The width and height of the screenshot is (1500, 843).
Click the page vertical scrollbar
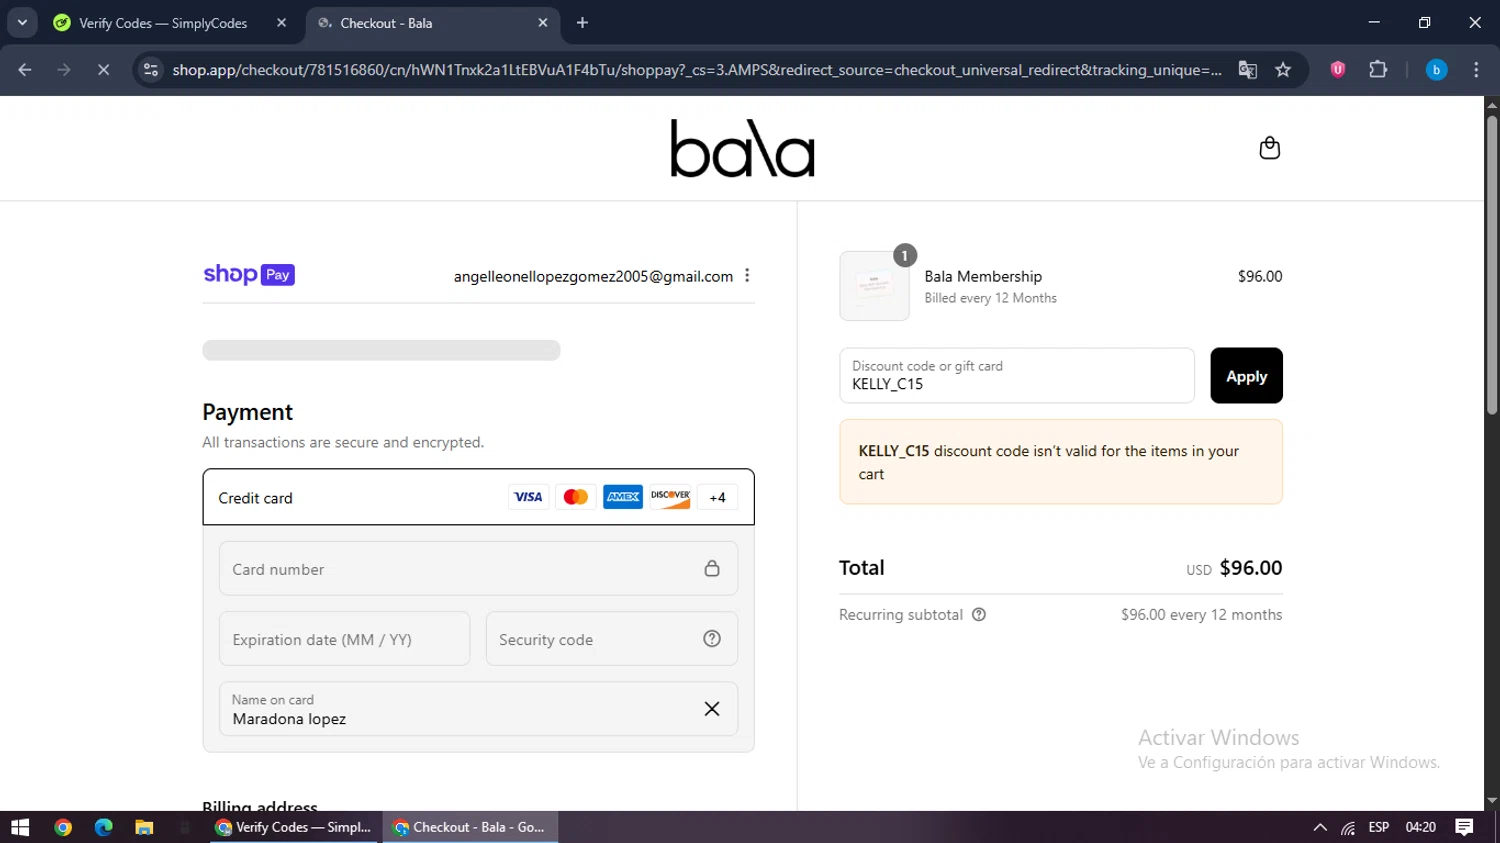(1492, 265)
